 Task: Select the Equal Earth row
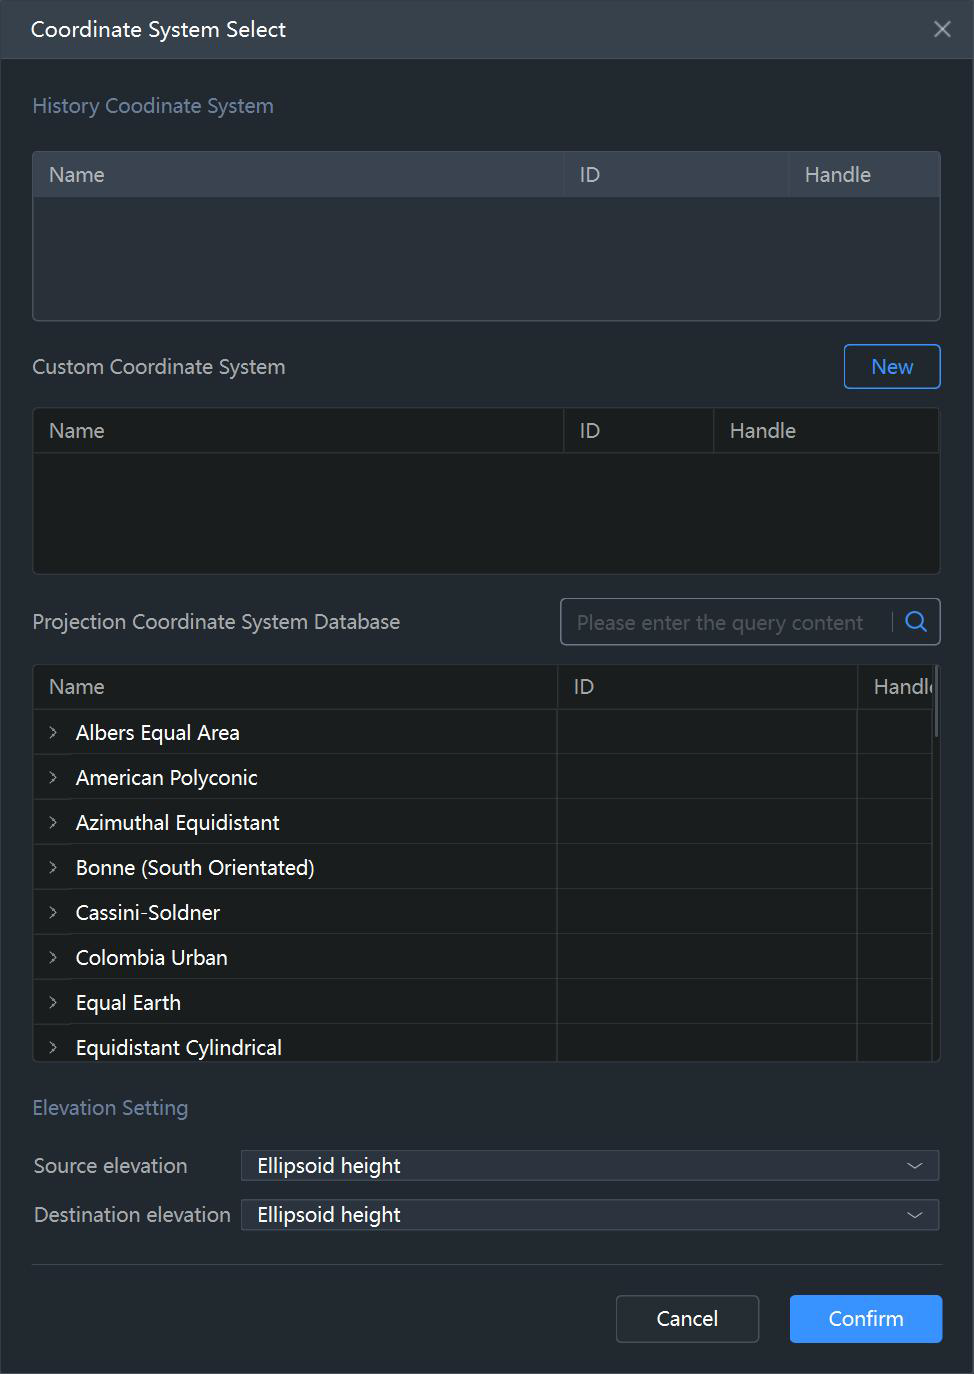(483, 1002)
